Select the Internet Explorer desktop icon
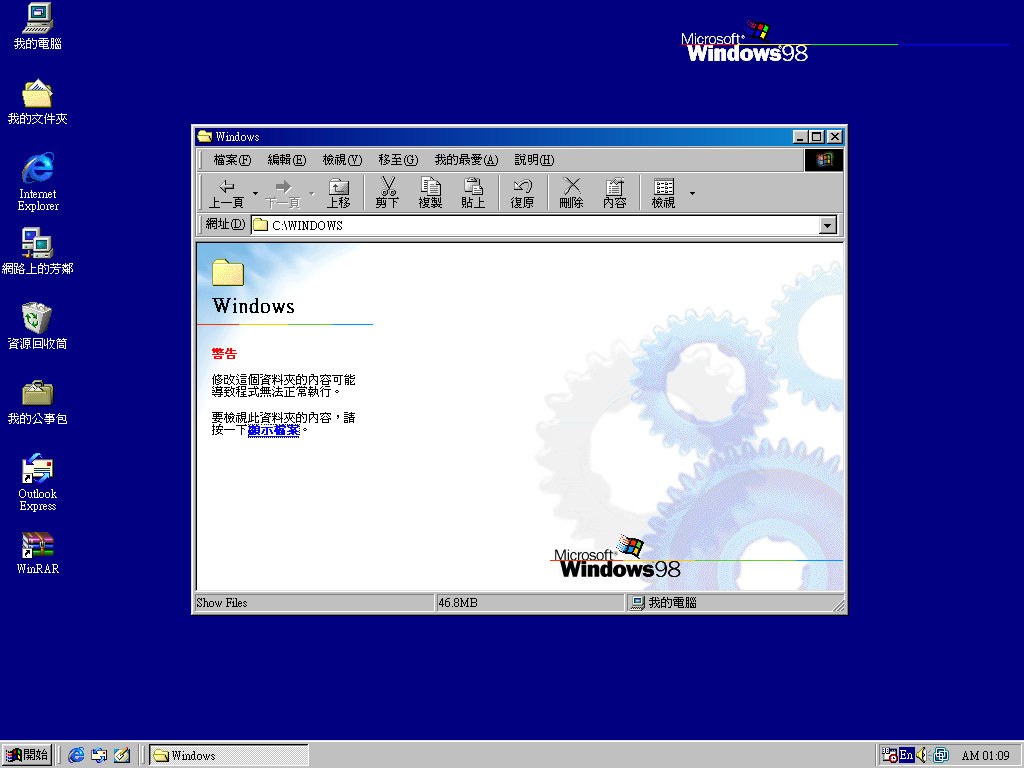 click(38, 182)
